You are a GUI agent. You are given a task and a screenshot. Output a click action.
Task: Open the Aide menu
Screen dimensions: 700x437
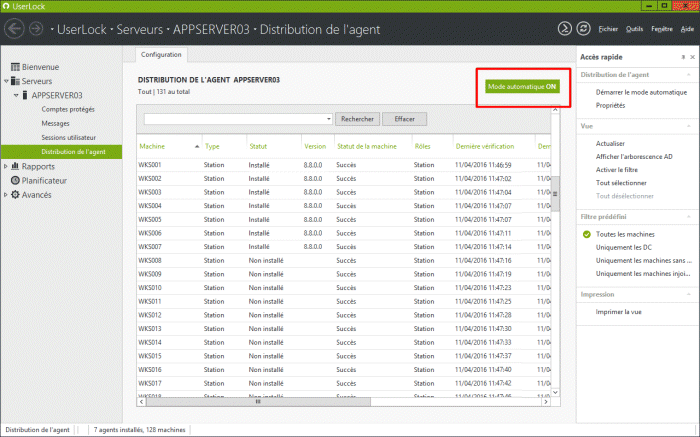point(687,29)
